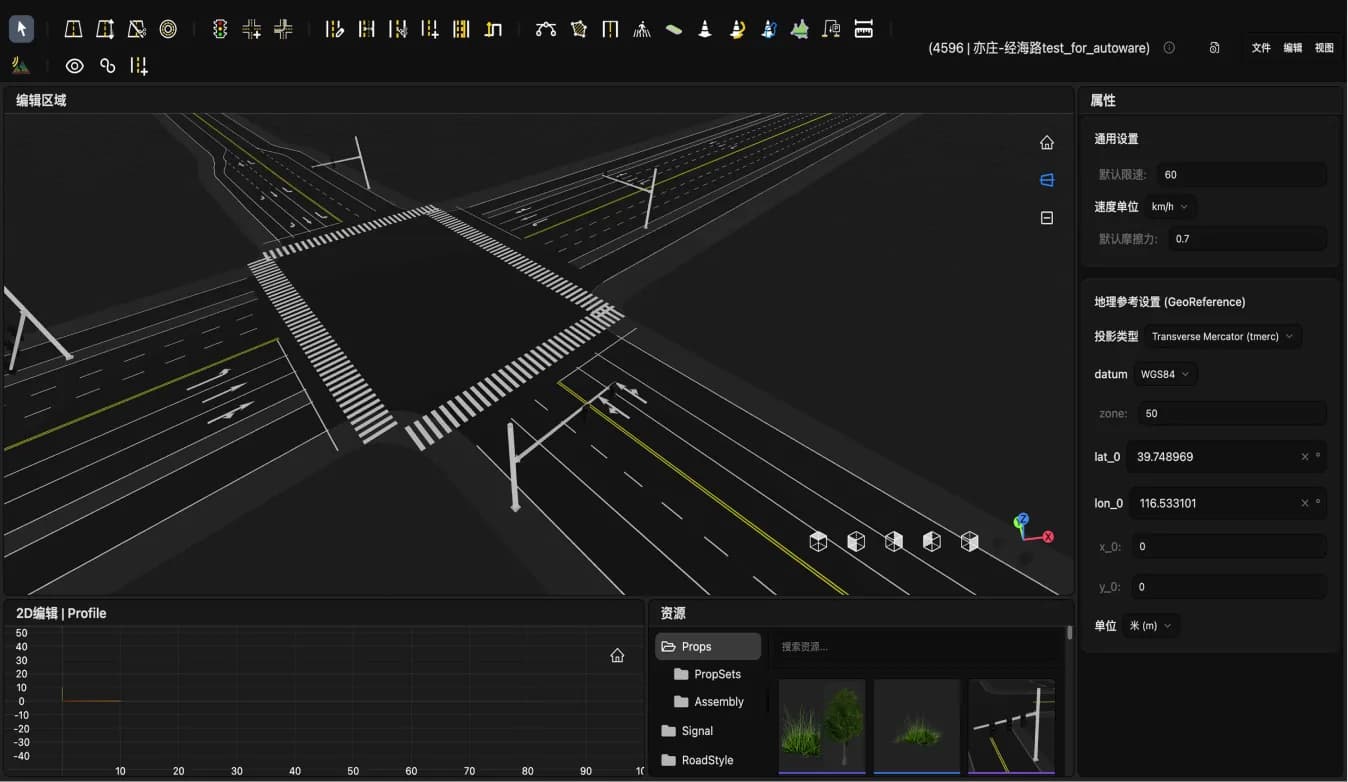Select the U-turn lane tool

tap(493, 29)
